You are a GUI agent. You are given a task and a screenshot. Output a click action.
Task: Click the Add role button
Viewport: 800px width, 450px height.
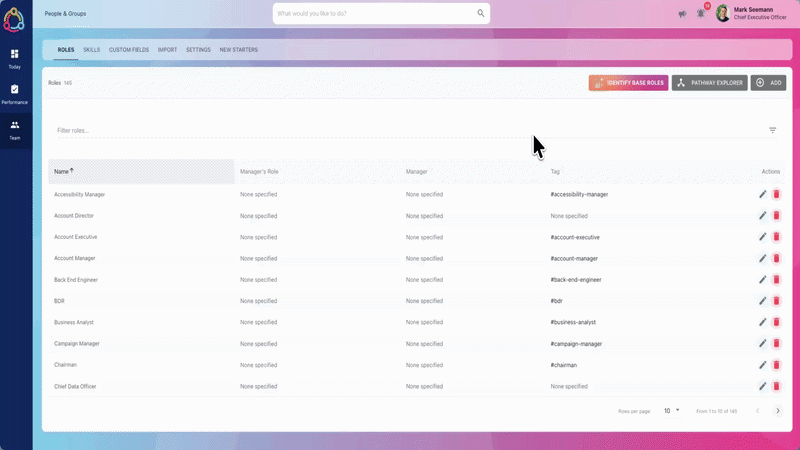(x=768, y=83)
